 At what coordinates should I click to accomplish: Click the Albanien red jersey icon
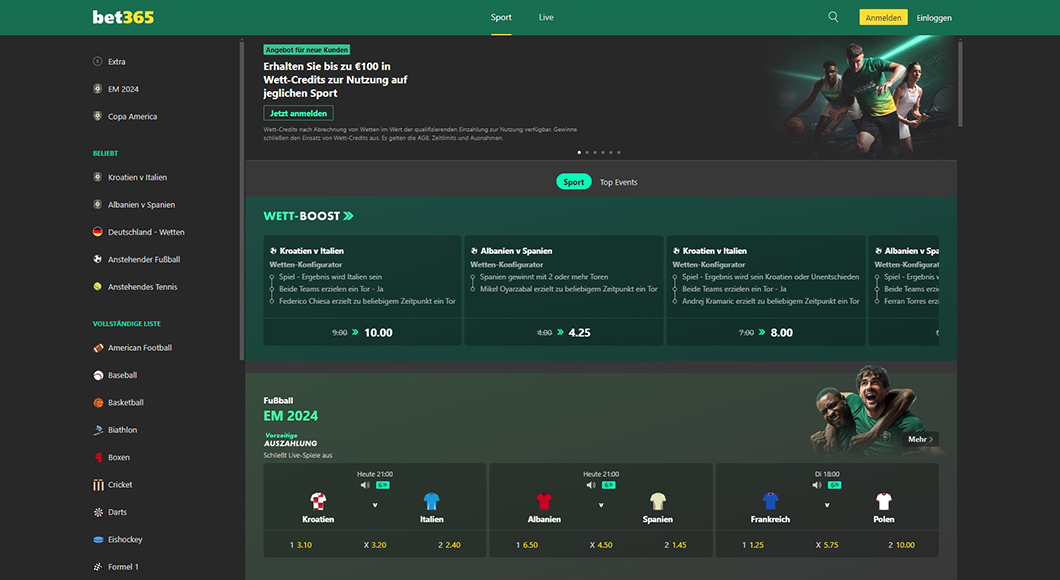[x=544, y=501]
